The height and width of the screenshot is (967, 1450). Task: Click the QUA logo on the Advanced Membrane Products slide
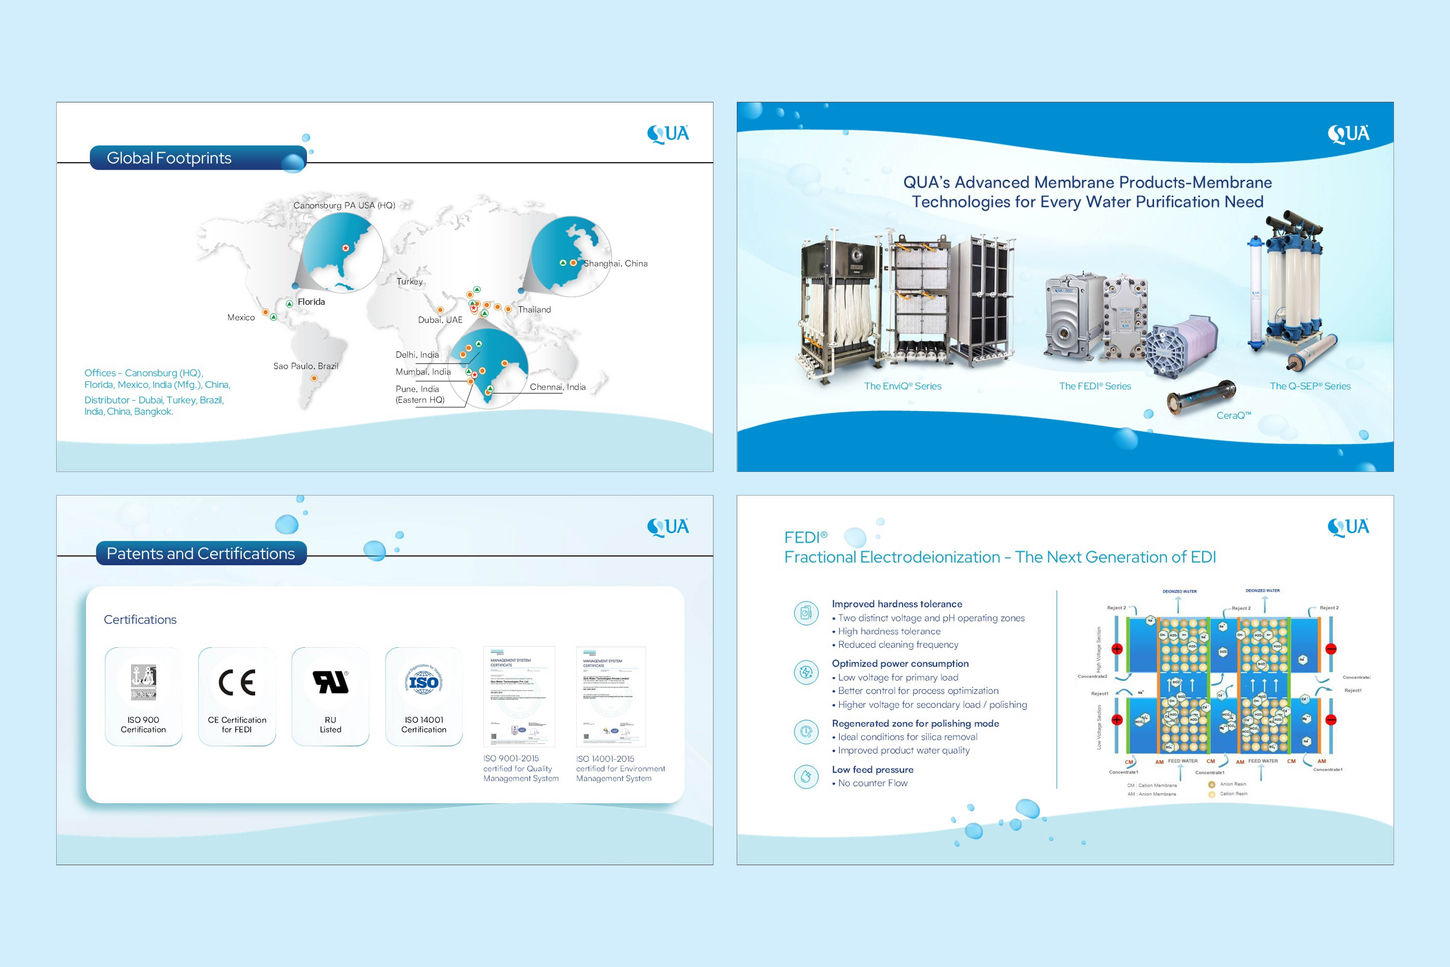click(1348, 134)
